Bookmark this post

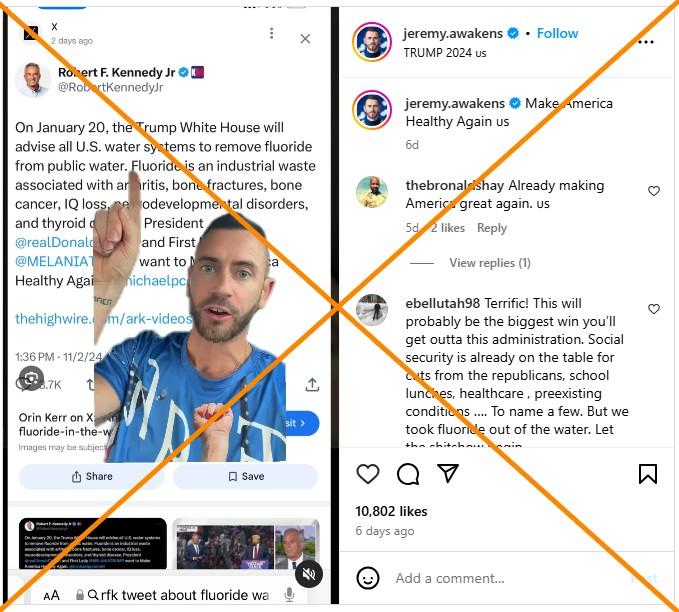coord(648,473)
